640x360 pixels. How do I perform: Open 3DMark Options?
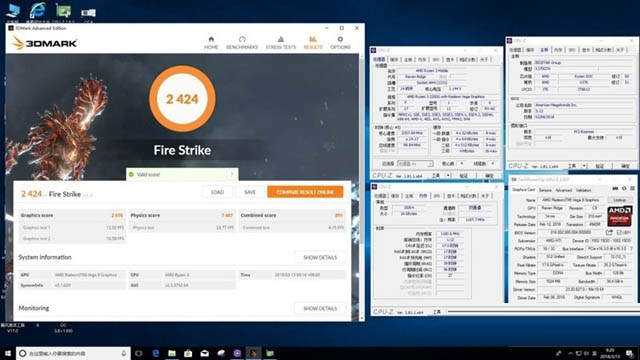point(340,43)
